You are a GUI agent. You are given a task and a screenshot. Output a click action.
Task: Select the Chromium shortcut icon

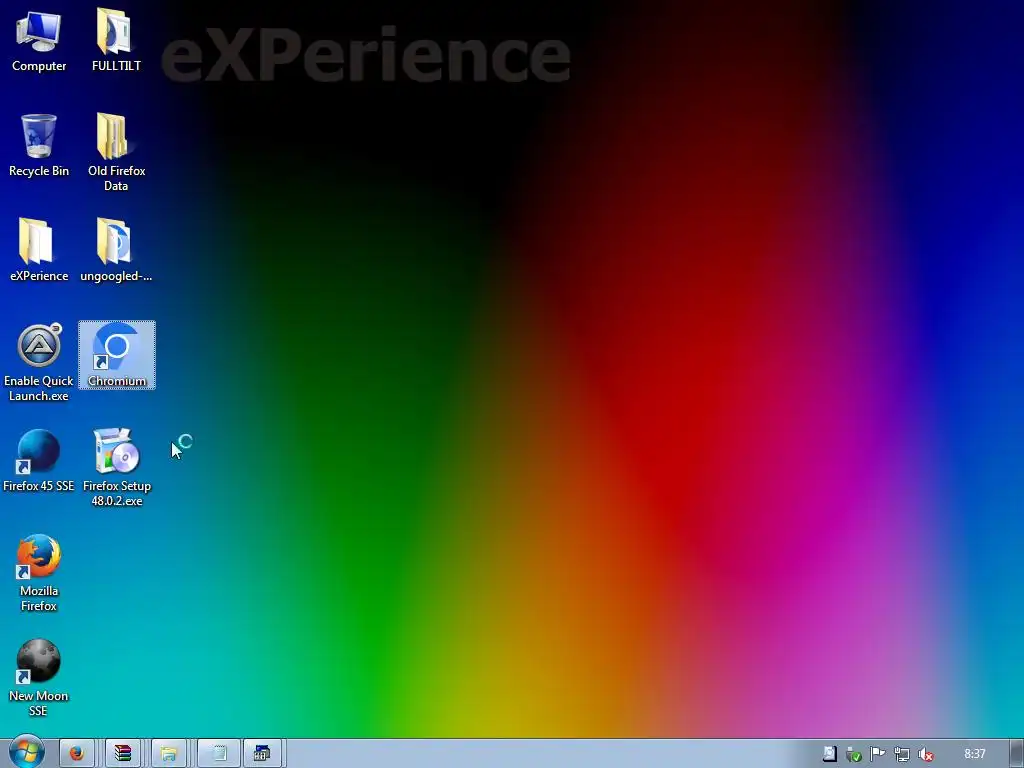click(117, 355)
